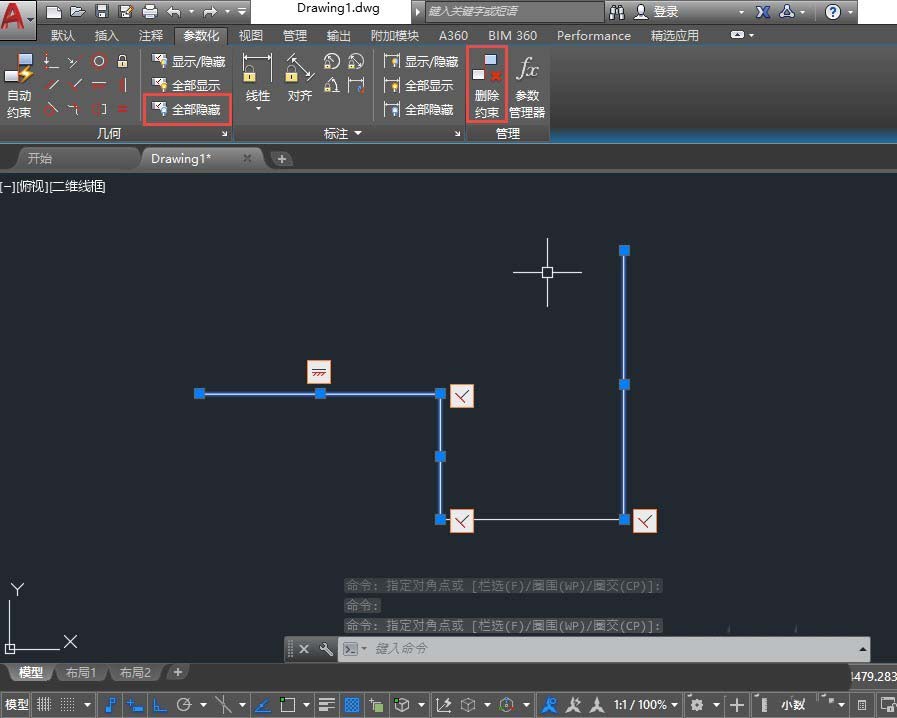Image resolution: width=897 pixels, height=718 pixels.
Task: Open the 标注 panel dialog launcher arrow
Action: point(457,133)
